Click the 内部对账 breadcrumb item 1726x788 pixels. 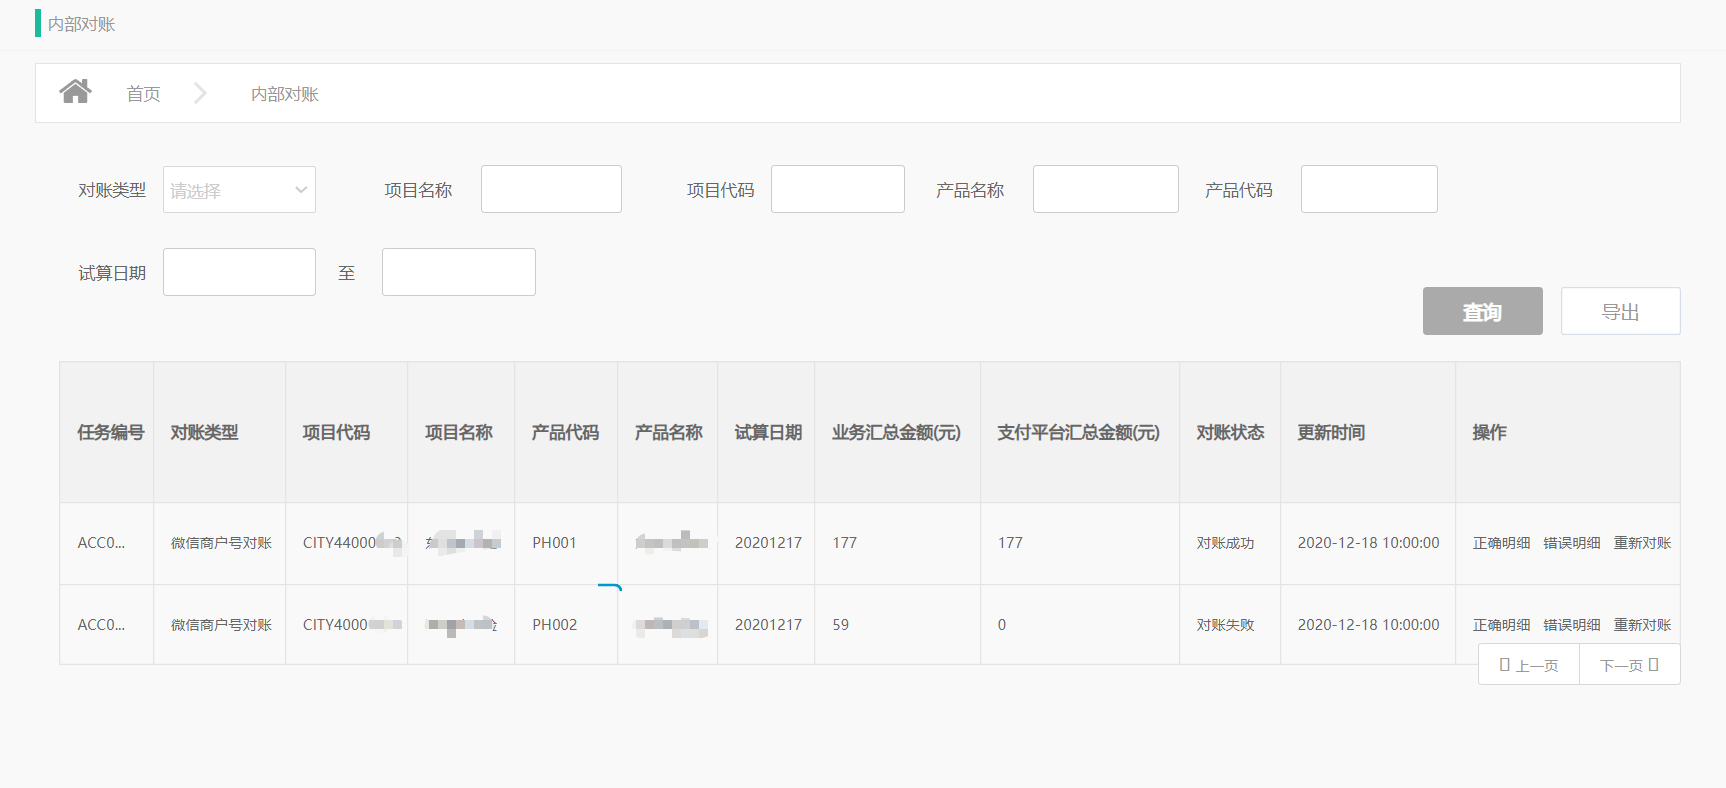click(285, 94)
